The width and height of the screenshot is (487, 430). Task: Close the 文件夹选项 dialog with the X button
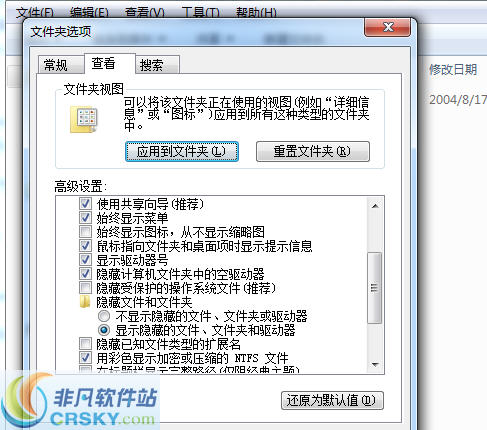pyautogui.click(x=388, y=28)
